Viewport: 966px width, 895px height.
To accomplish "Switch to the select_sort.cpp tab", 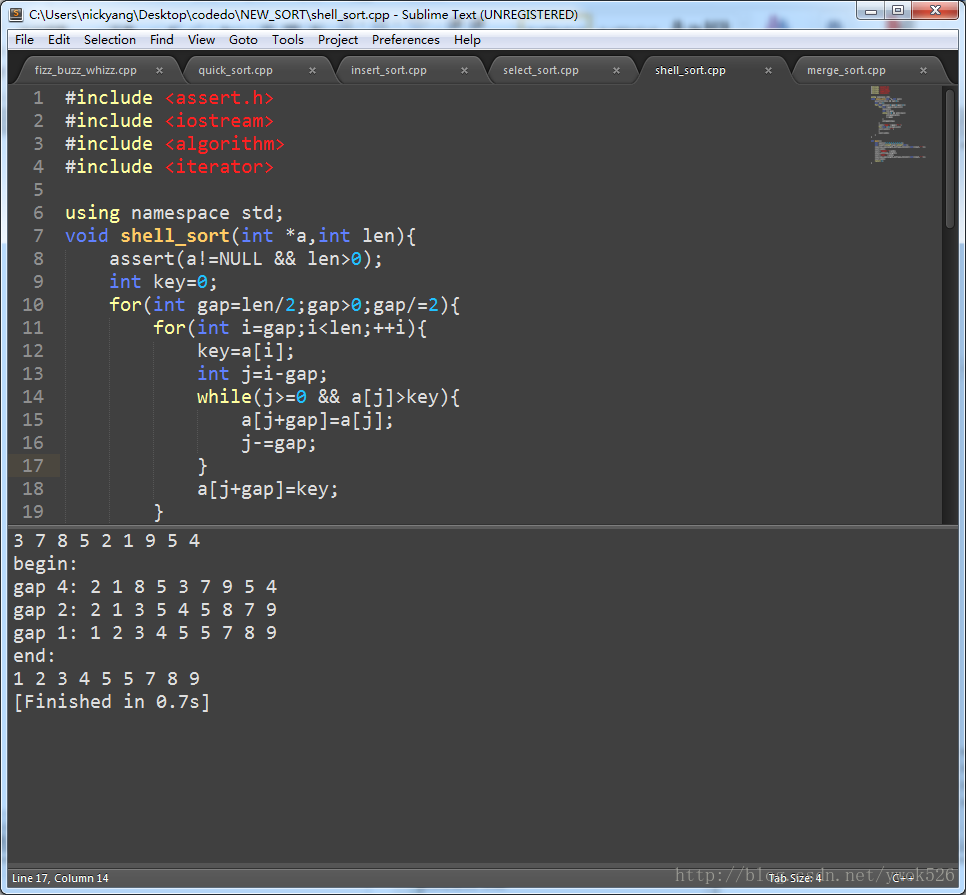I will click(x=541, y=70).
